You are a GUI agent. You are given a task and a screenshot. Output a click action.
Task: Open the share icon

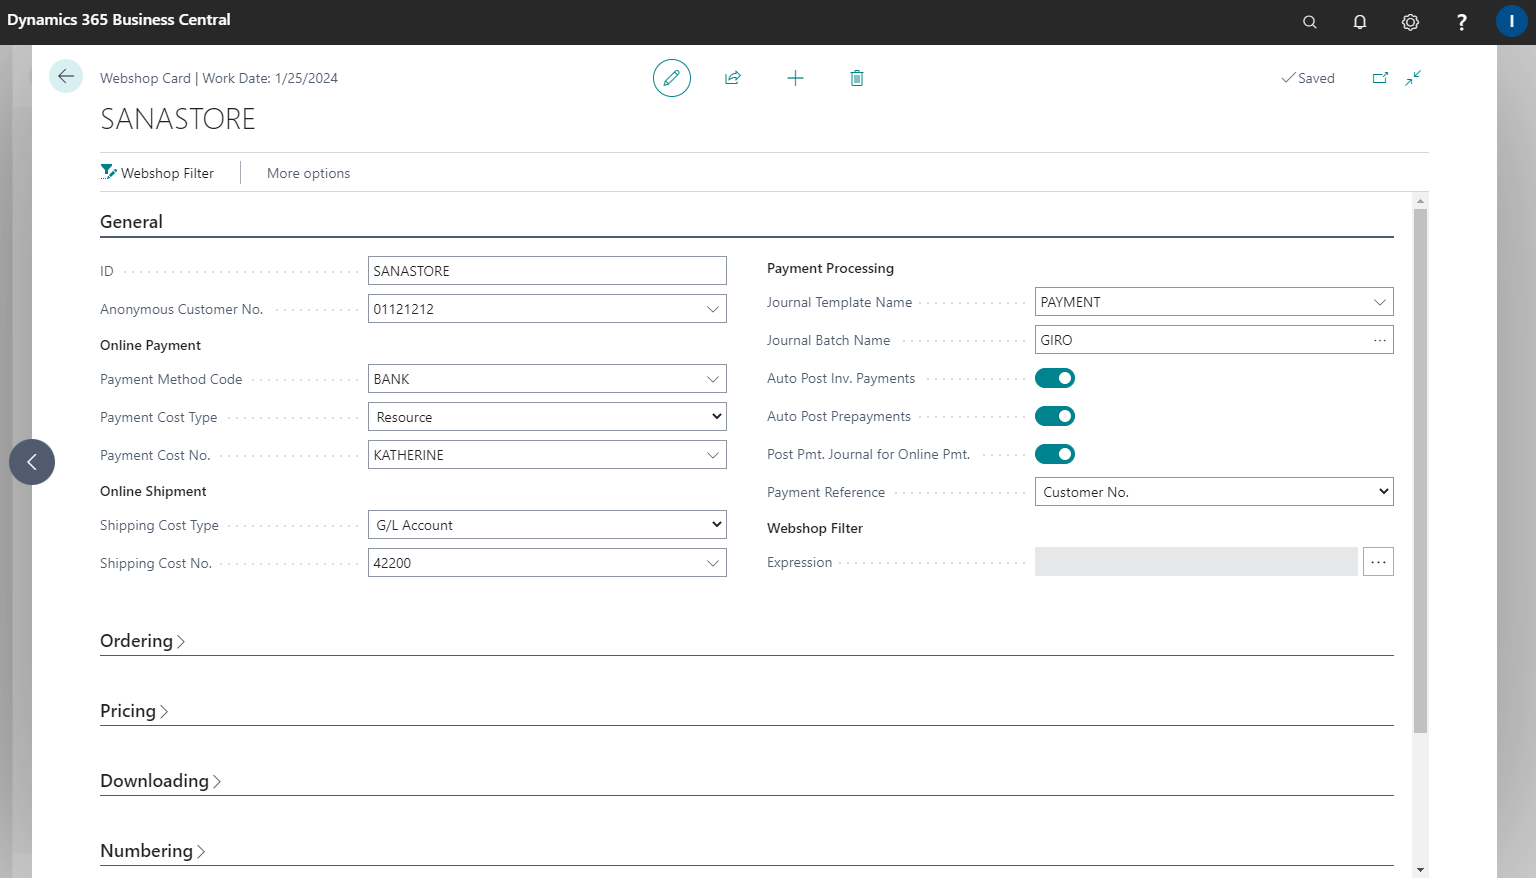[x=733, y=78]
